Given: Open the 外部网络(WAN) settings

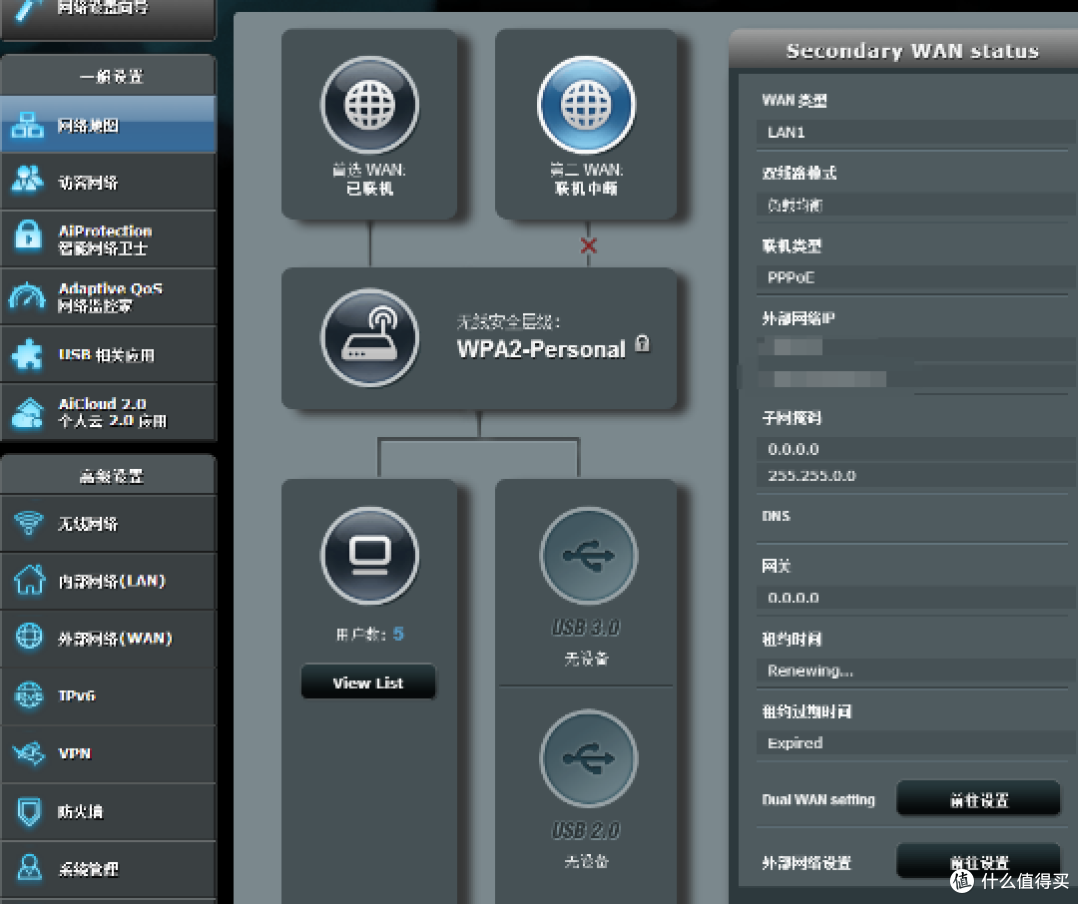Looking at the screenshot, I should [x=108, y=638].
